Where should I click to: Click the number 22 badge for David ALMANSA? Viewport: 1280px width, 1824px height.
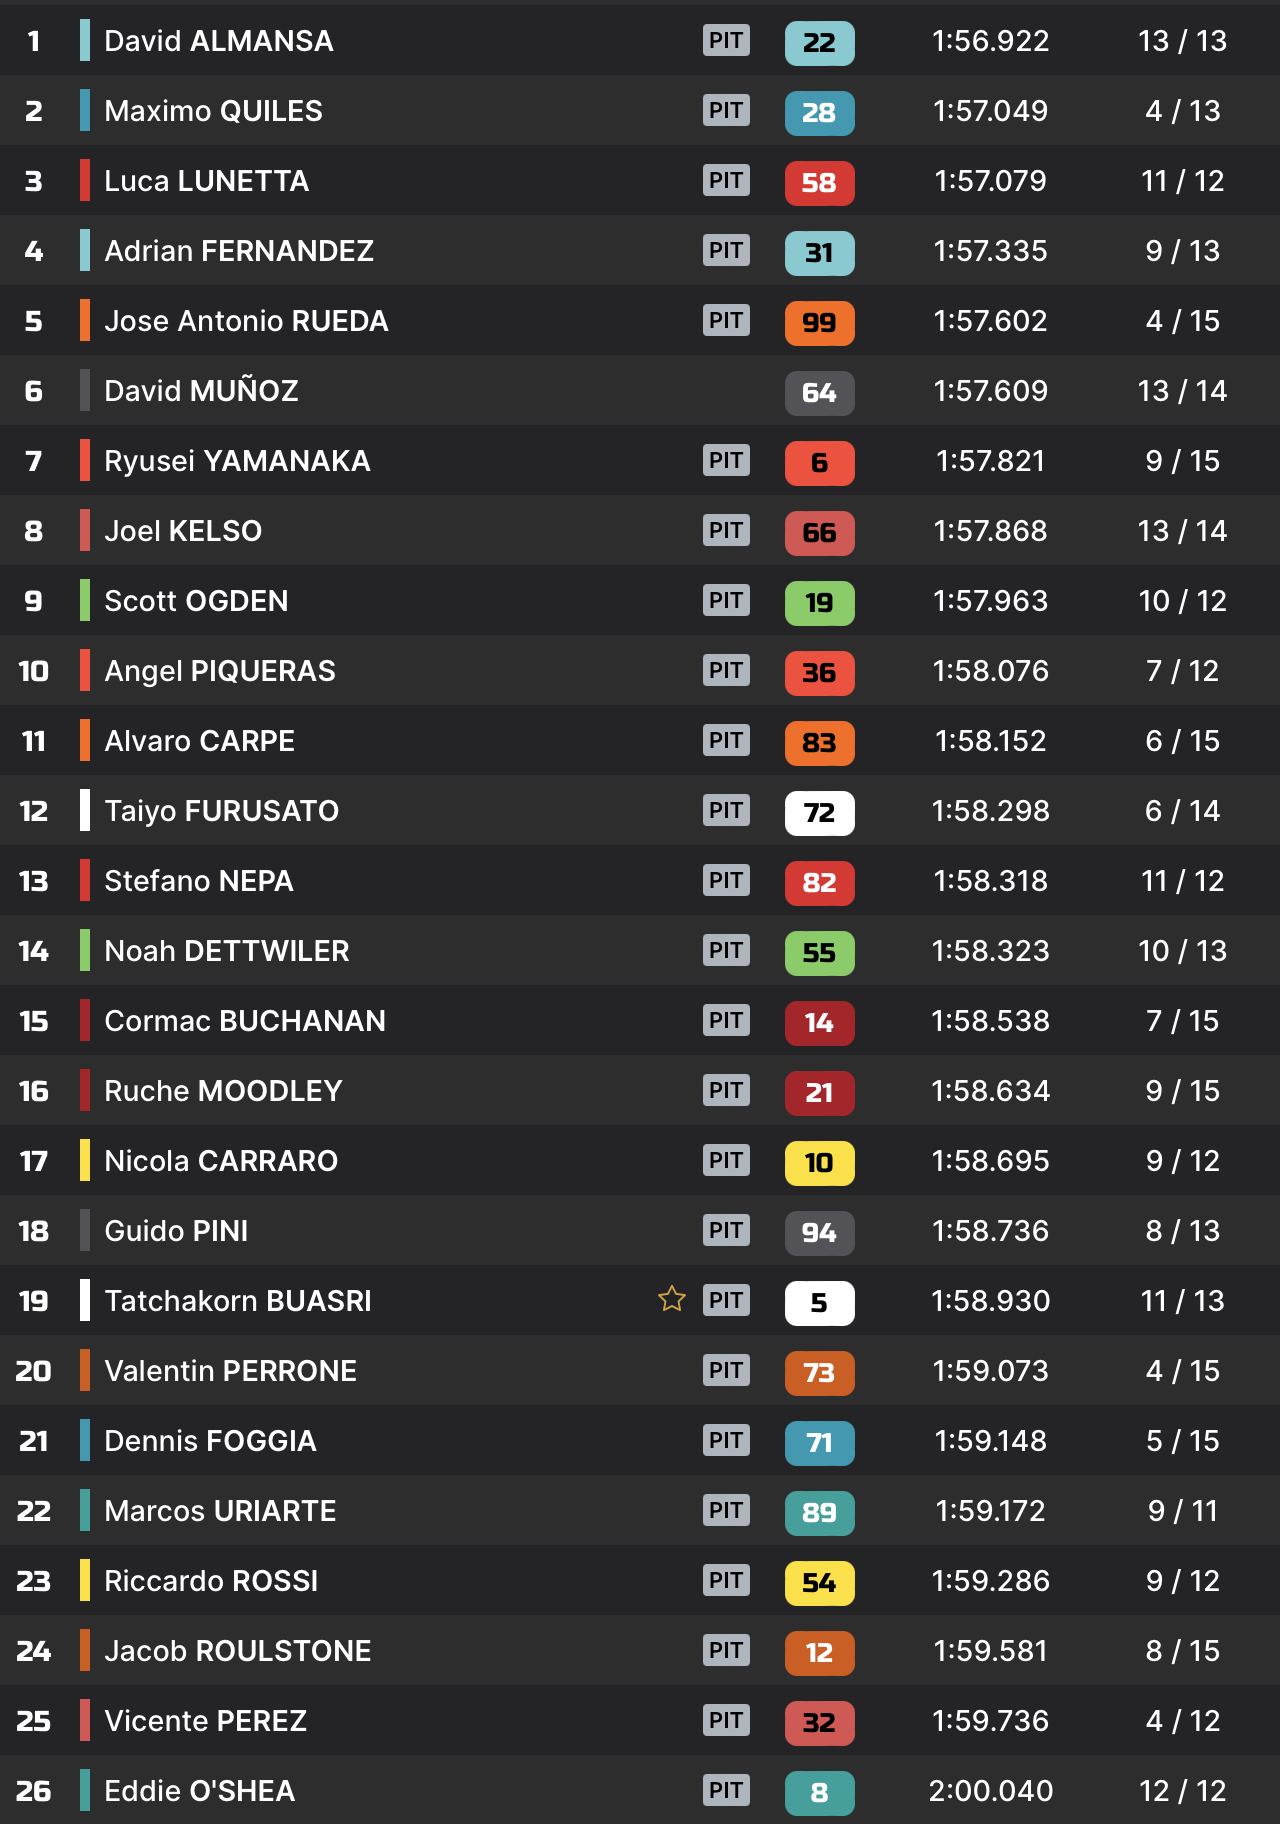[x=819, y=43]
